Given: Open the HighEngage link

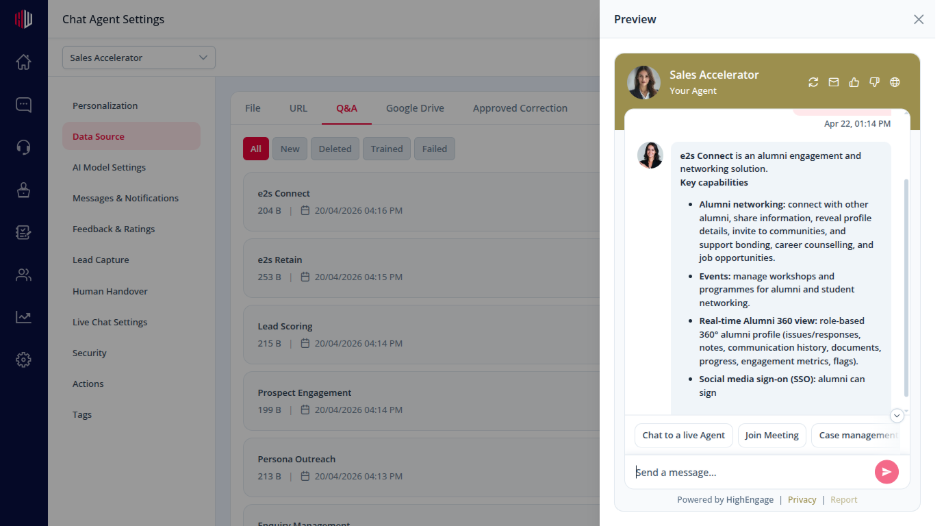Looking at the screenshot, I should click(749, 500).
